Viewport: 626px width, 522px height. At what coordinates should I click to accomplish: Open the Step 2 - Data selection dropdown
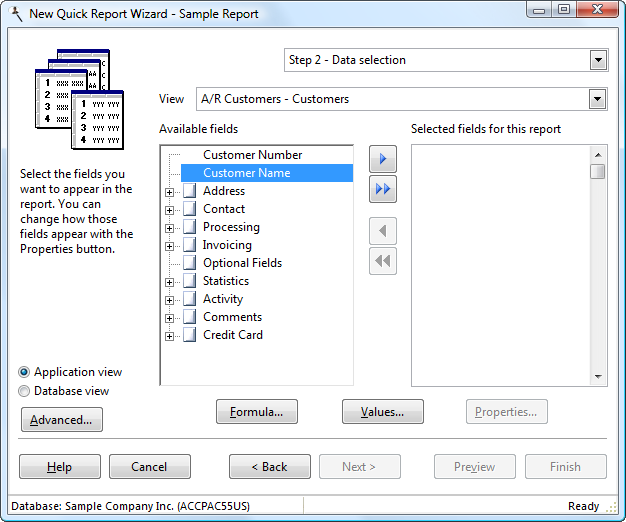click(598, 60)
